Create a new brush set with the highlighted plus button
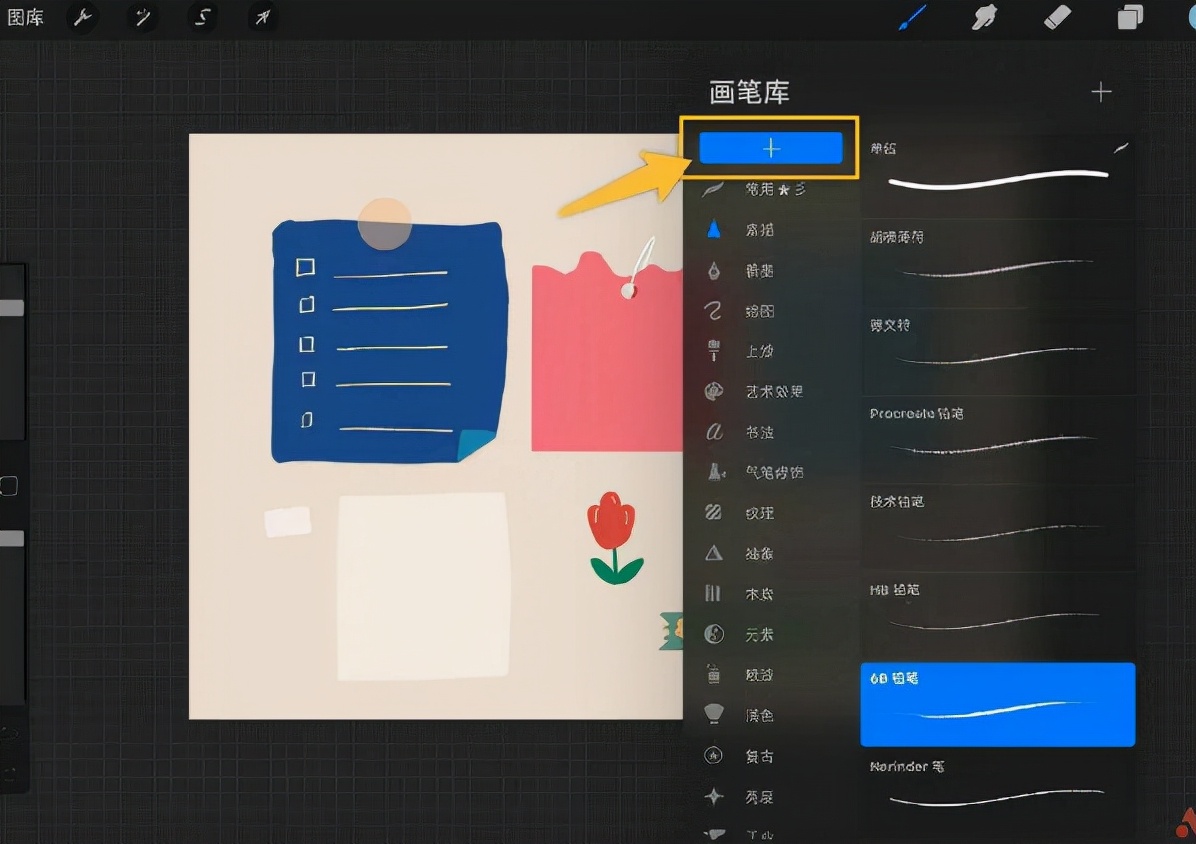Viewport: 1196px width, 844px height. 770,148
